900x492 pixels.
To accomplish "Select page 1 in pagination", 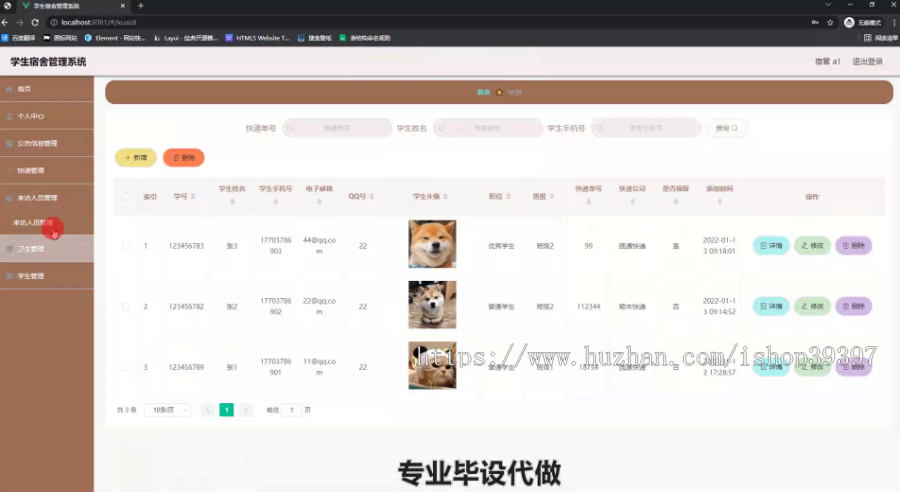I will click(227, 410).
